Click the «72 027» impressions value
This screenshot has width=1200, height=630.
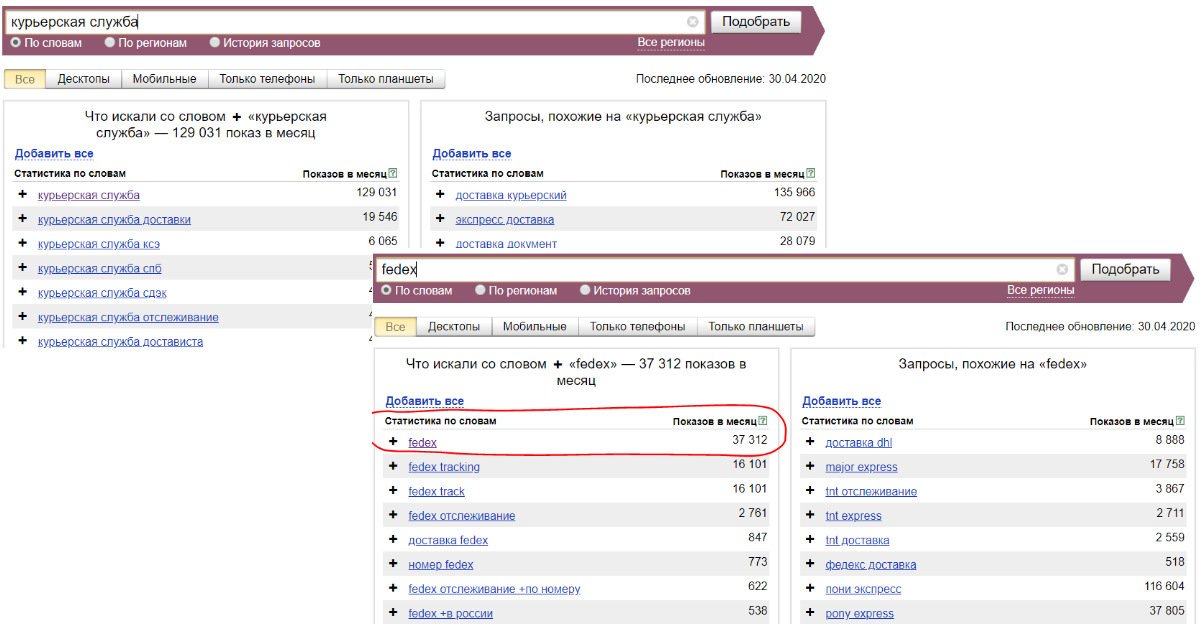coord(797,218)
